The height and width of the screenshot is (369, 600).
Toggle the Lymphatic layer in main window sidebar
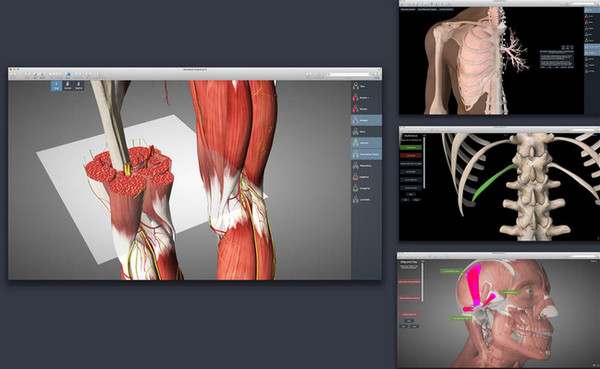click(x=366, y=199)
